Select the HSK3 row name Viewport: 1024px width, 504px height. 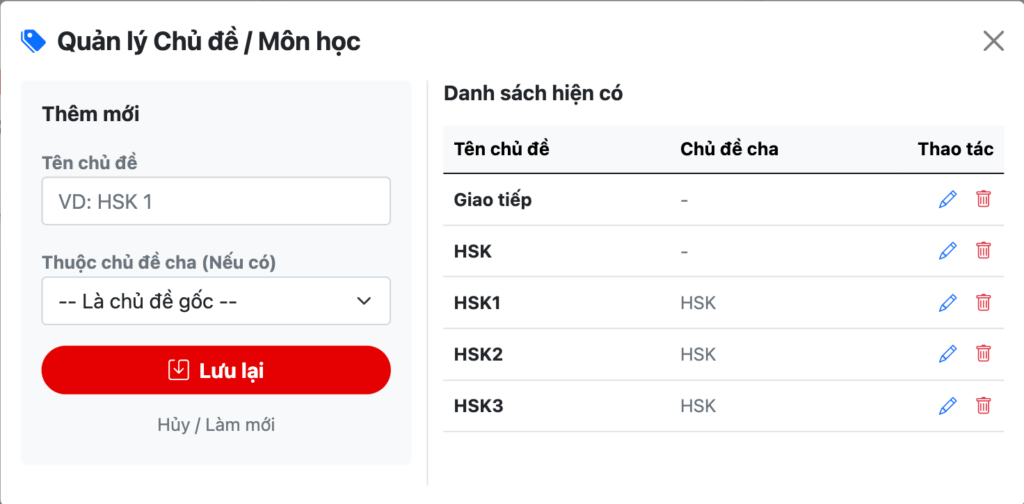pyautogui.click(x=480, y=406)
